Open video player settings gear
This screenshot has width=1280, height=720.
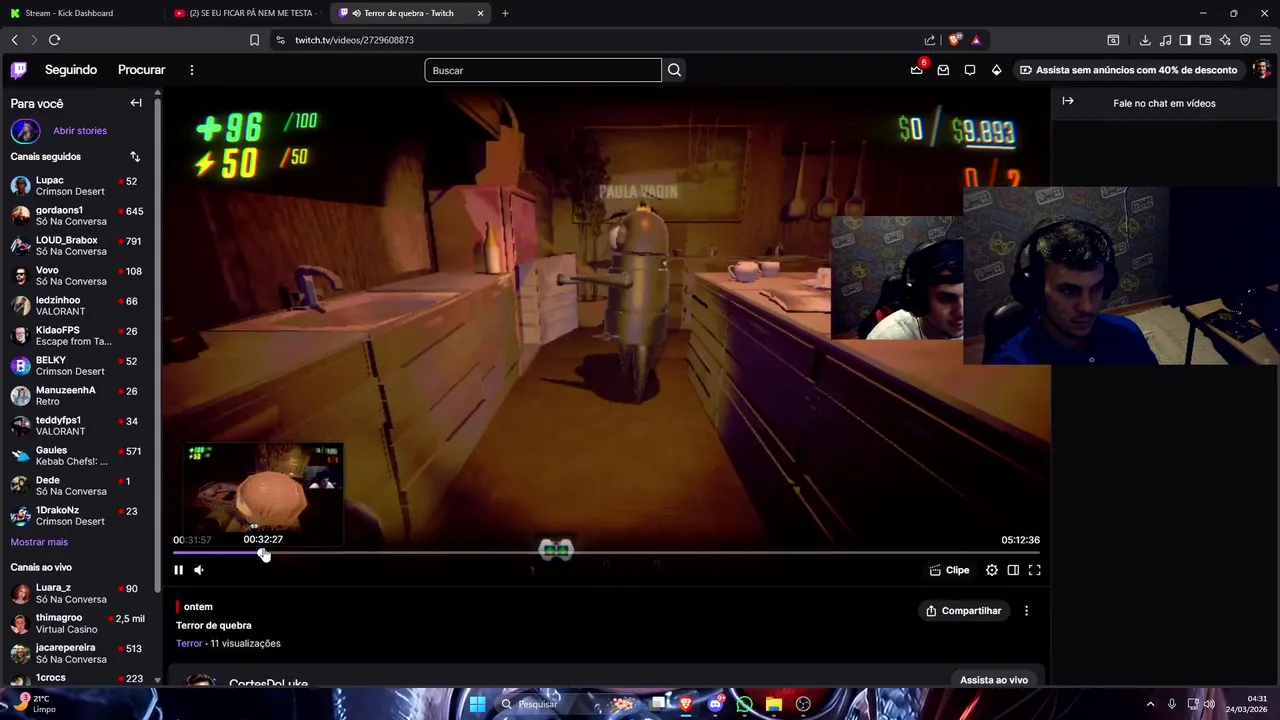992,570
